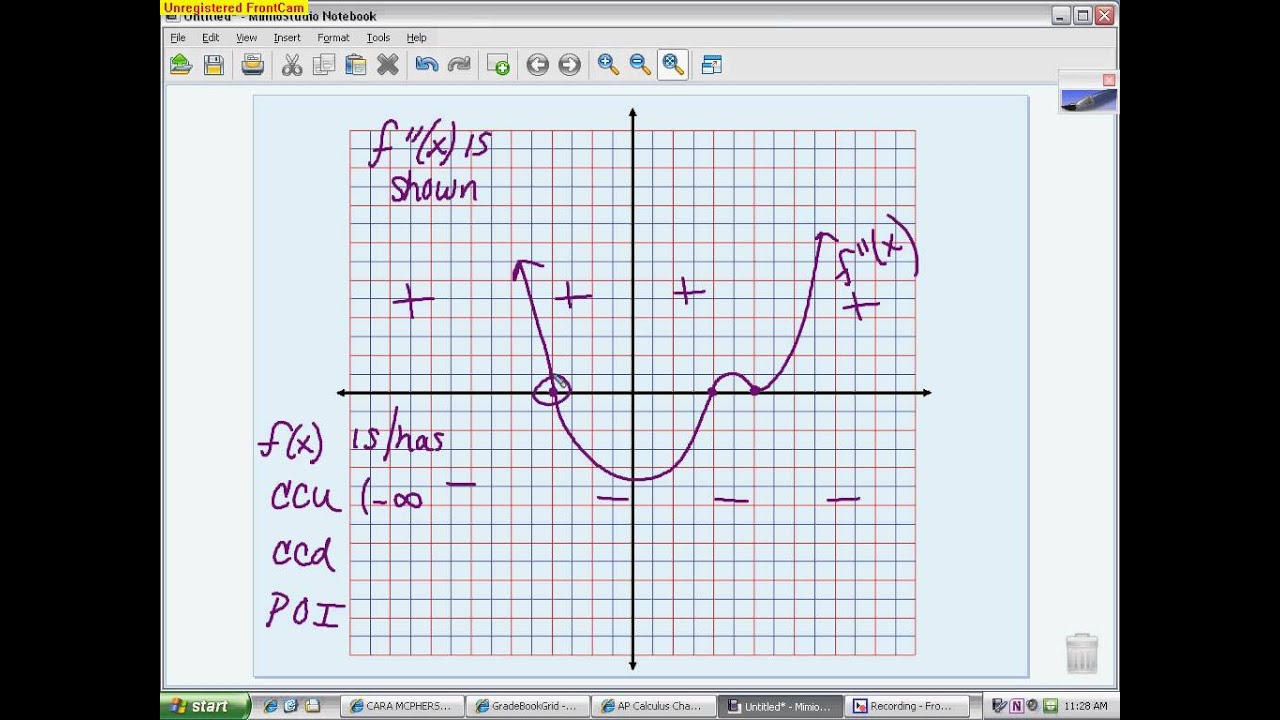Image resolution: width=1280 pixels, height=720 pixels.
Task: Open the Insert menu
Action: point(287,38)
